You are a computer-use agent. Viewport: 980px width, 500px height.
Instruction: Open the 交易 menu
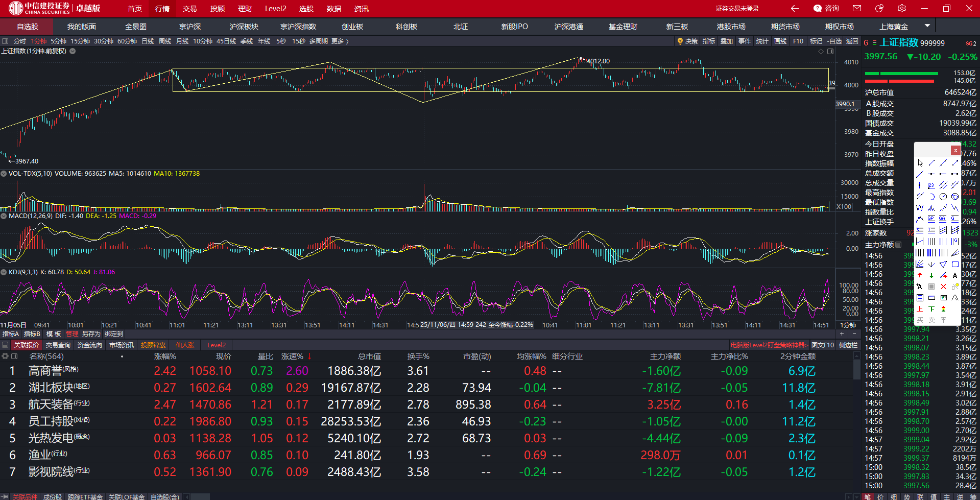click(190, 8)
